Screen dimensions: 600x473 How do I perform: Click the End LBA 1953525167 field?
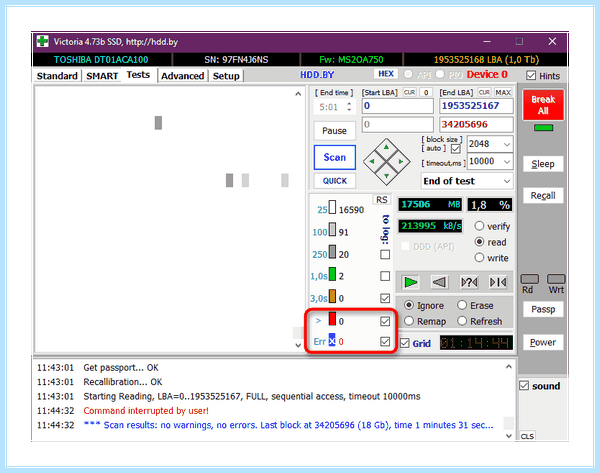click(476, 106)
